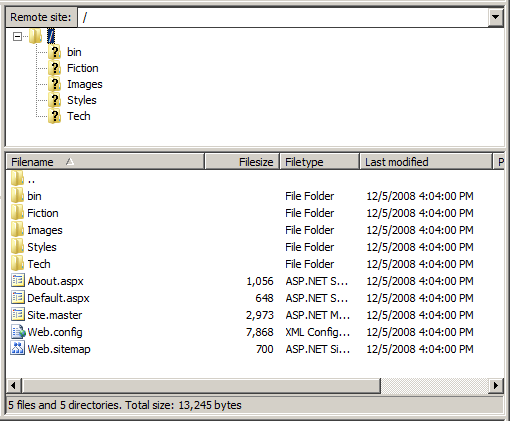Select Styles folder in the tree
The height and width of the screenshot is (421, 510).
pyautogui.click(x=82, y=100)
